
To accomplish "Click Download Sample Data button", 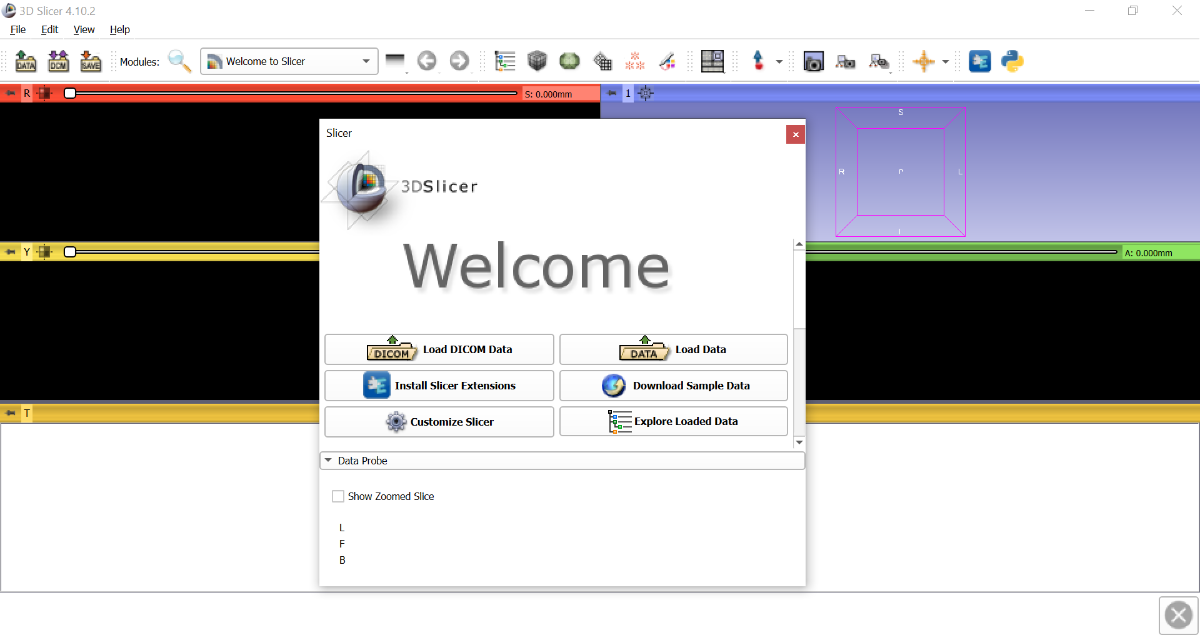I will click(x=674, y=386).
